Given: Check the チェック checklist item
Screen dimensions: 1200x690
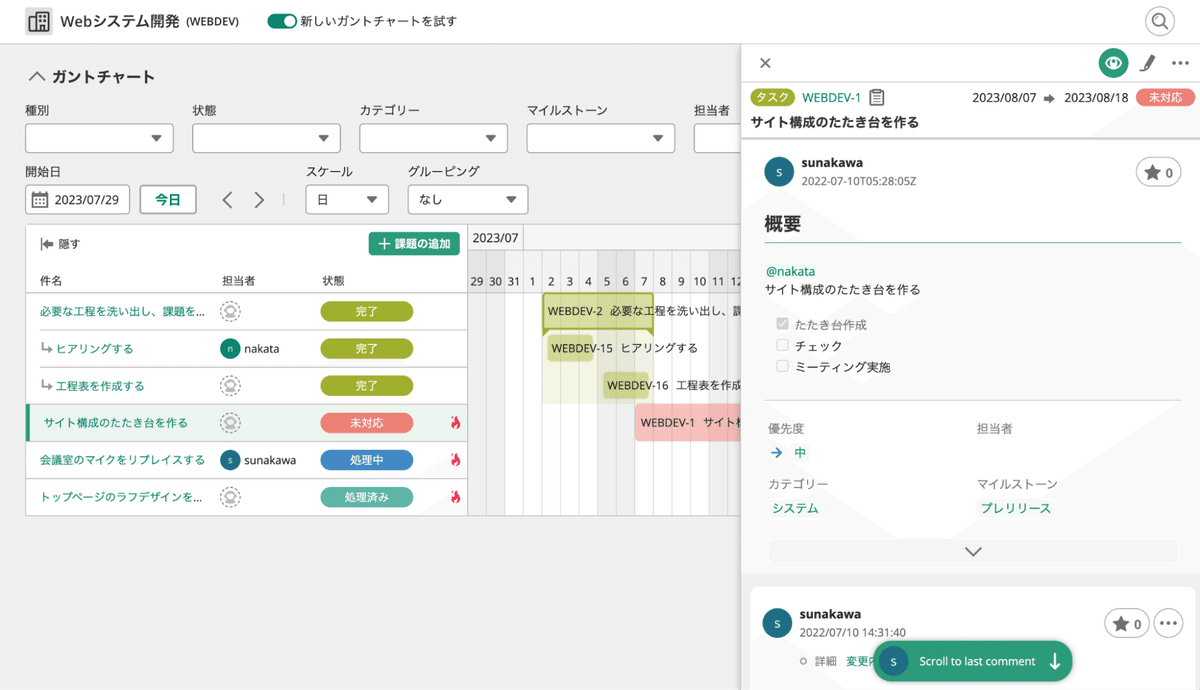Looking at the screenshot, I should point(782,346).
